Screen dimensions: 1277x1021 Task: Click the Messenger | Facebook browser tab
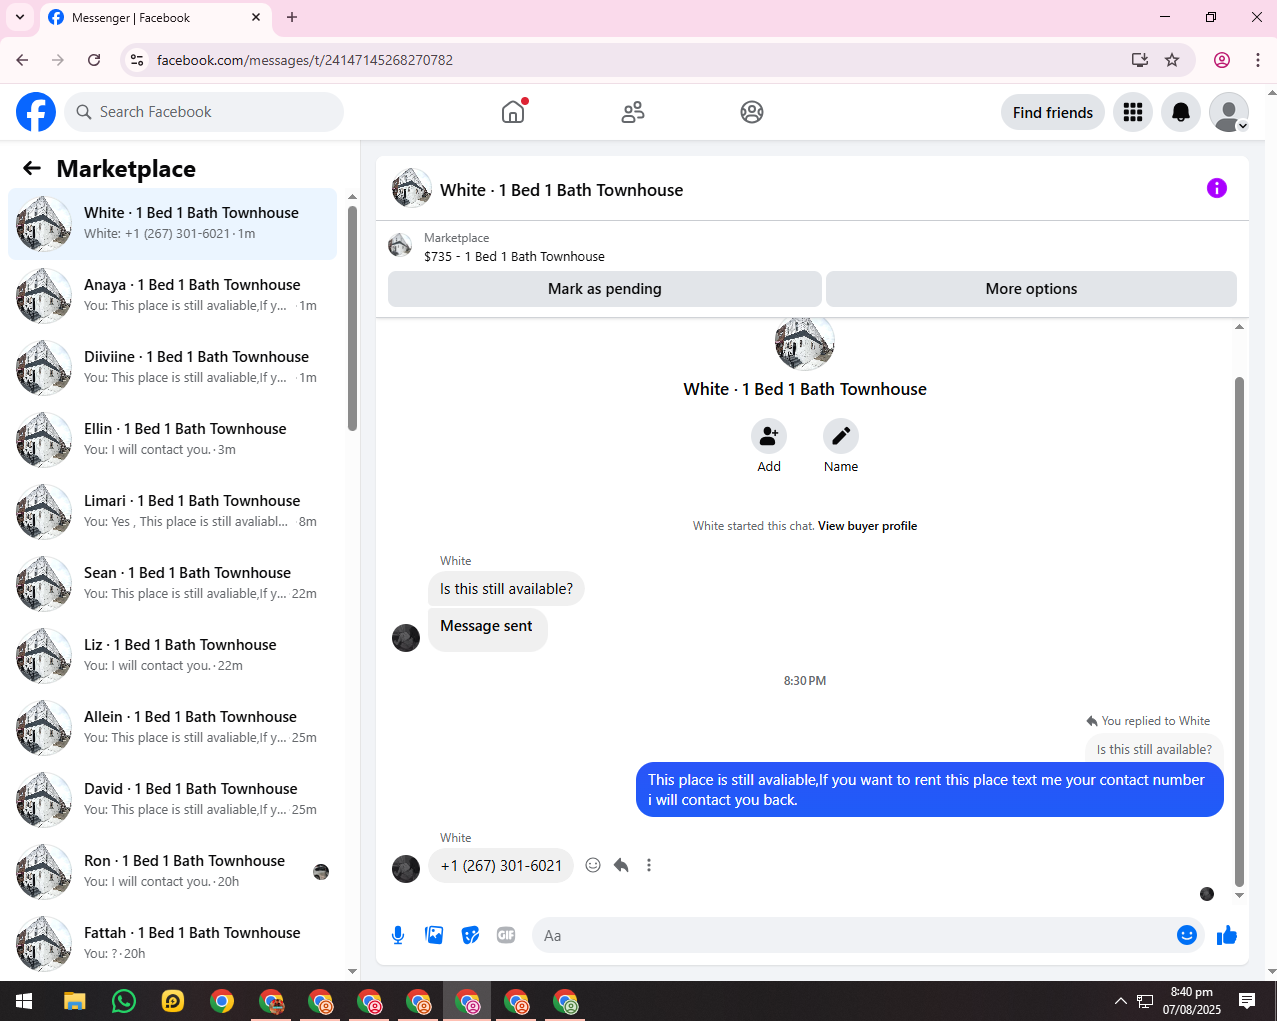click(155, 17)
